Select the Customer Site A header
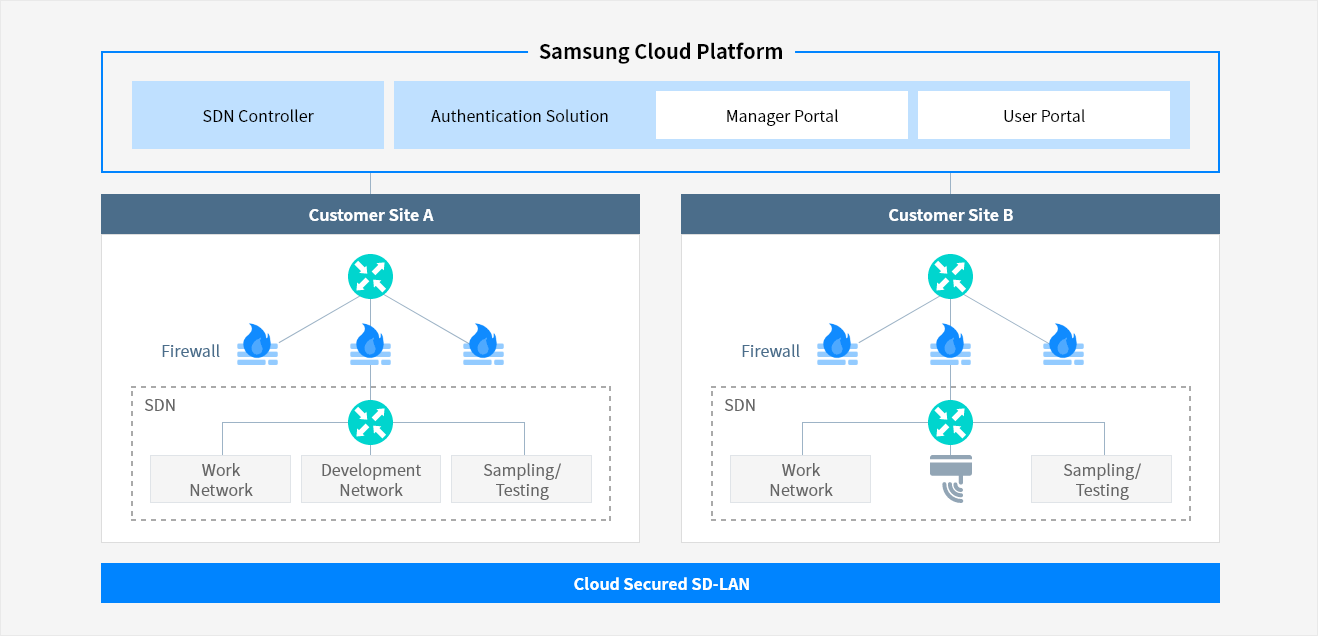 coord(370,214)
